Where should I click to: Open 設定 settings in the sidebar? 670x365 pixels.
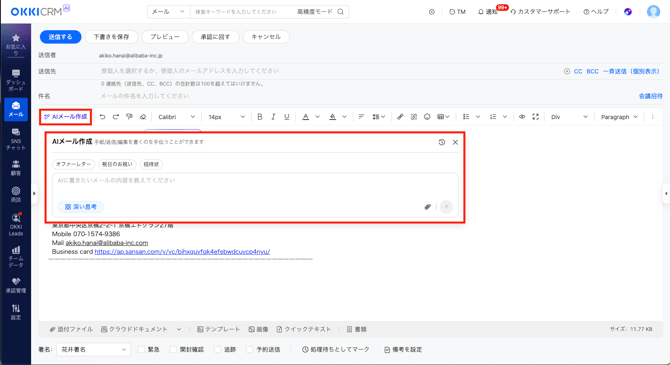coord(16,312)
